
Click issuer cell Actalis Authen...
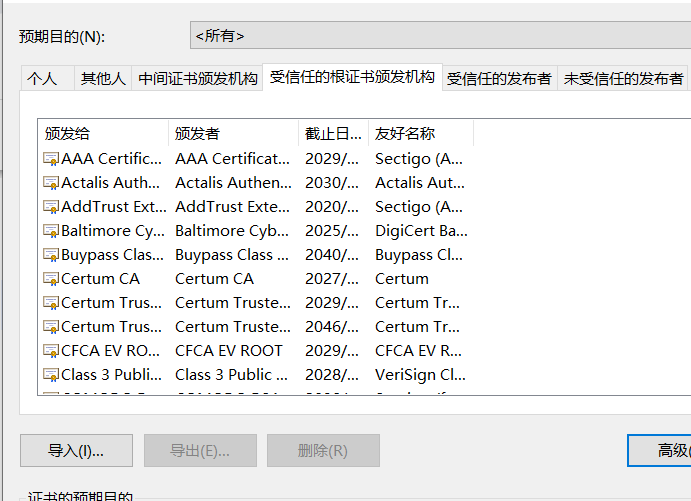click(234, 182)
